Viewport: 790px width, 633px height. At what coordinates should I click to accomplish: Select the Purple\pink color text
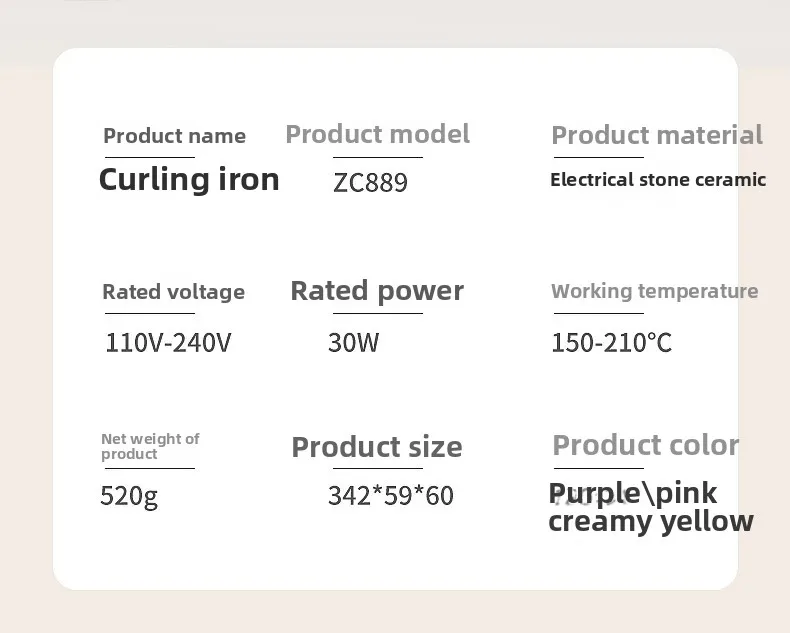point(634,491)
